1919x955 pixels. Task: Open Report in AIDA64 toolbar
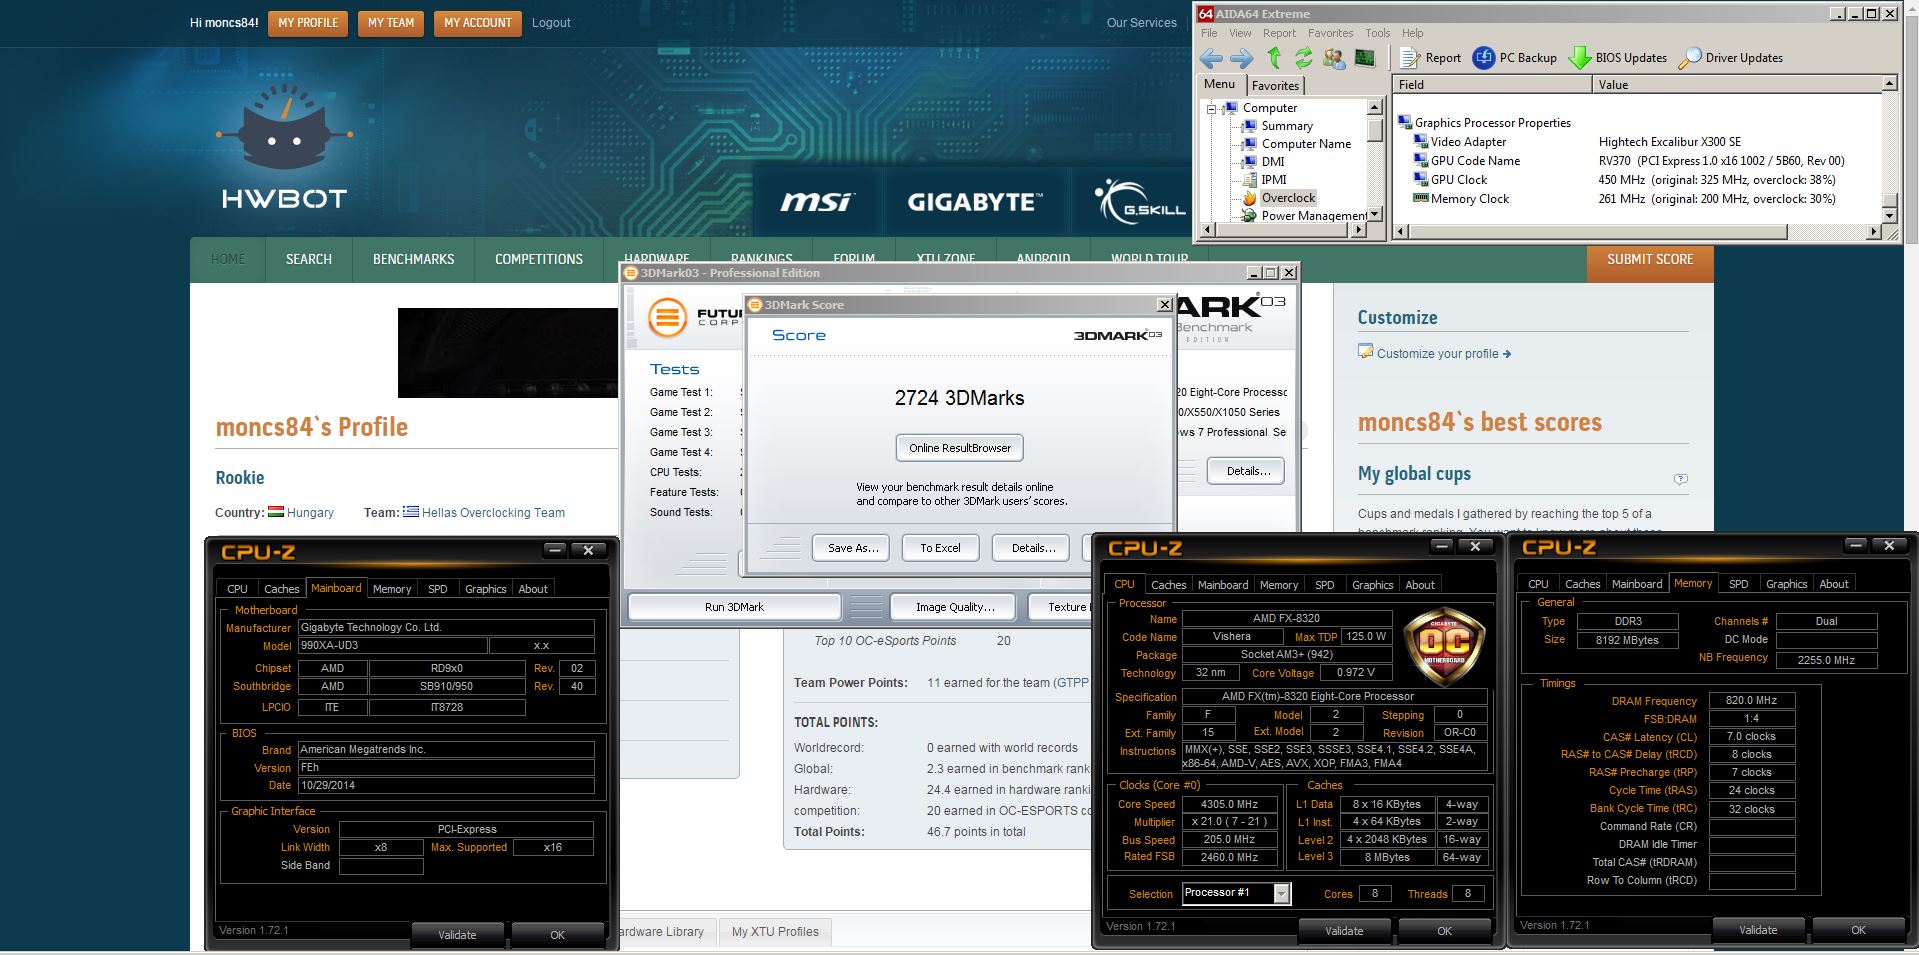click(x=1431, y=58)
